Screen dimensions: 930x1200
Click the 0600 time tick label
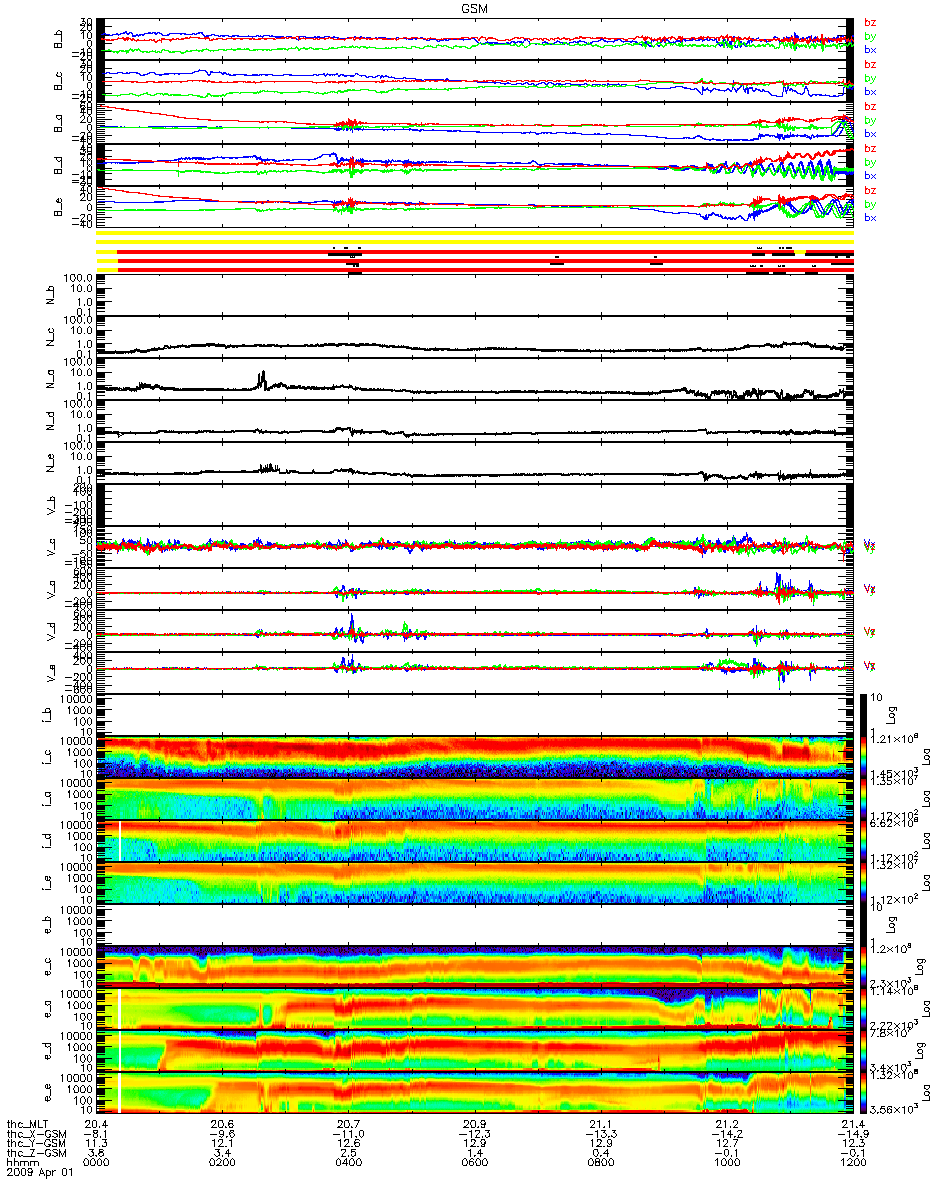tap(474, 1163)
